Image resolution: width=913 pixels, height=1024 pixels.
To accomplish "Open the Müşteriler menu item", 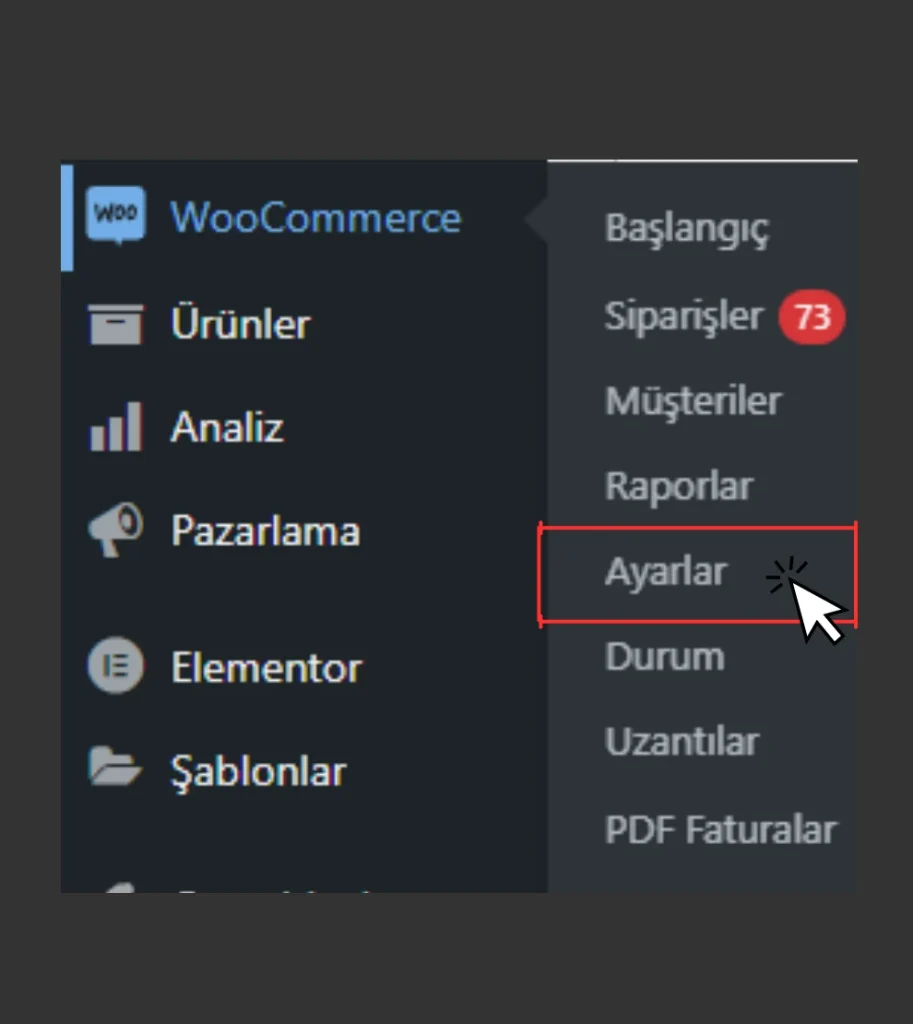I will pos(694,400).
